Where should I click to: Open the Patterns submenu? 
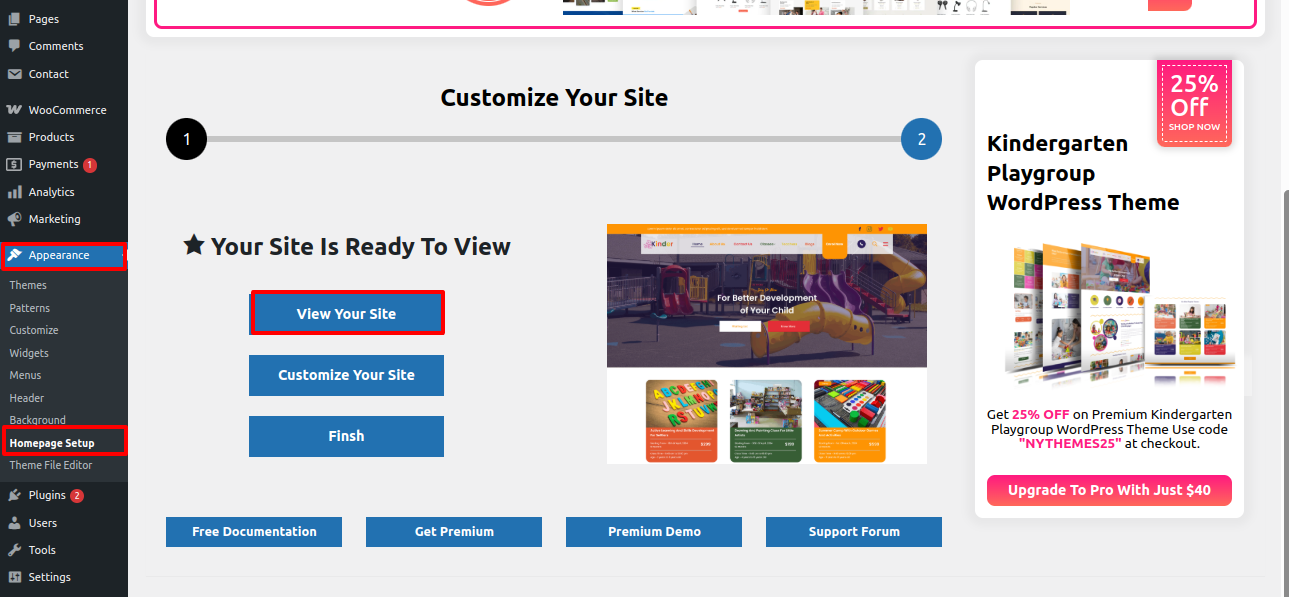click(x=30, y=308)
